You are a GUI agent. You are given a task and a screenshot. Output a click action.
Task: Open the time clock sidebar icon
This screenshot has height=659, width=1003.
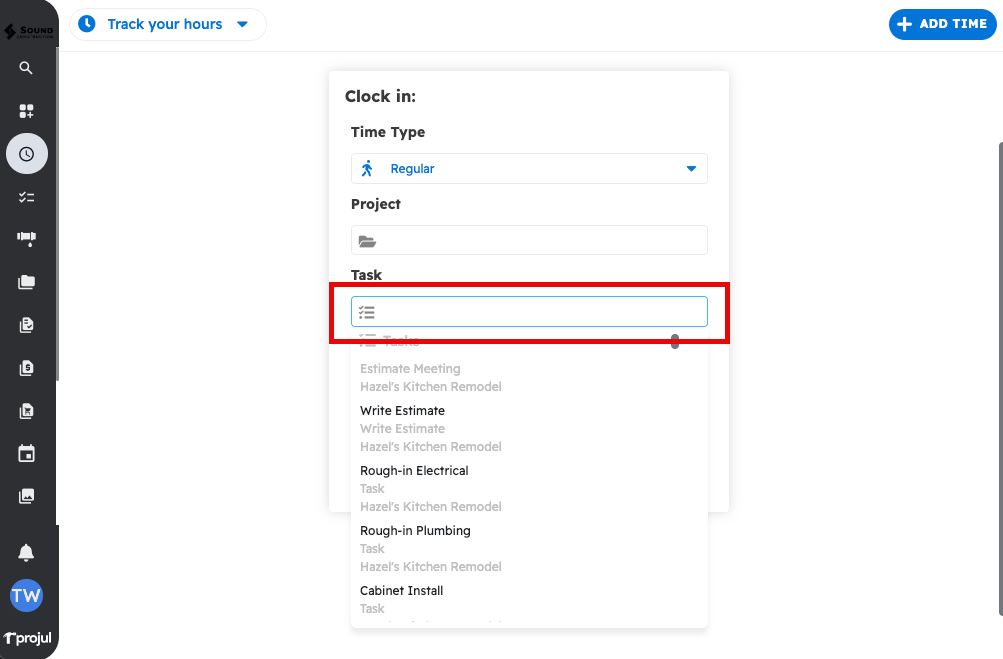point(27,154)
